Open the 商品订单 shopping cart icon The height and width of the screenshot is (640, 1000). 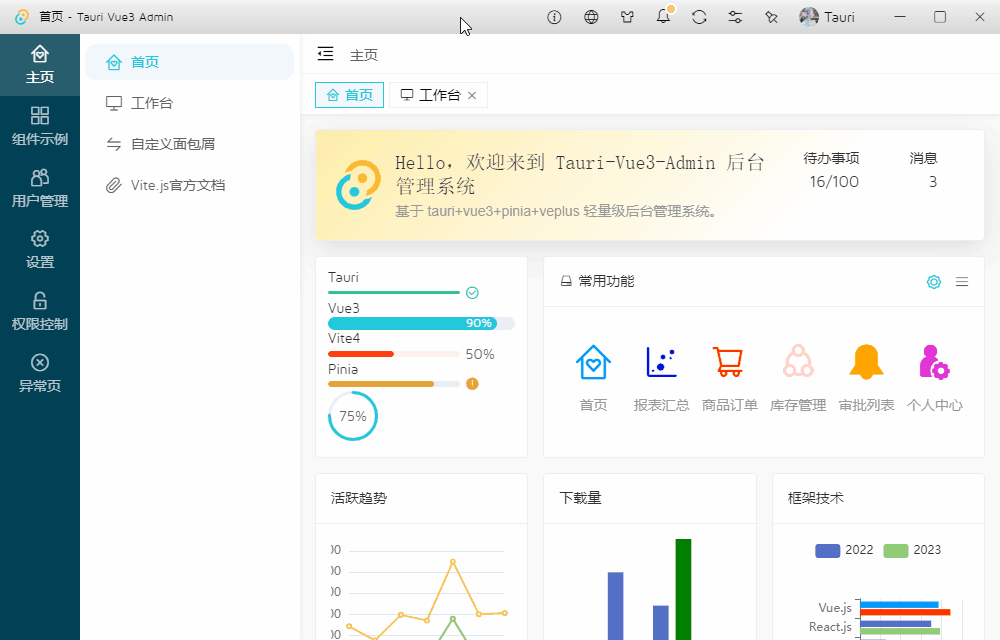click(x=729, y=362)
